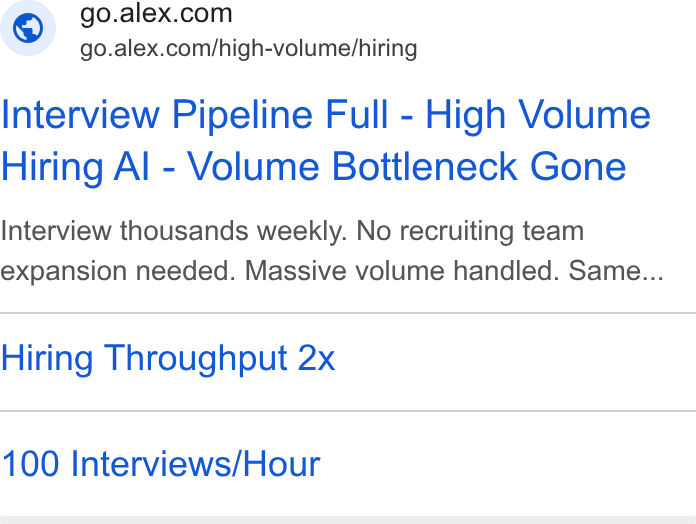Open the Interview Pipeline Full ad headline
Screen dimensions: 696x524
click(326, 140)
